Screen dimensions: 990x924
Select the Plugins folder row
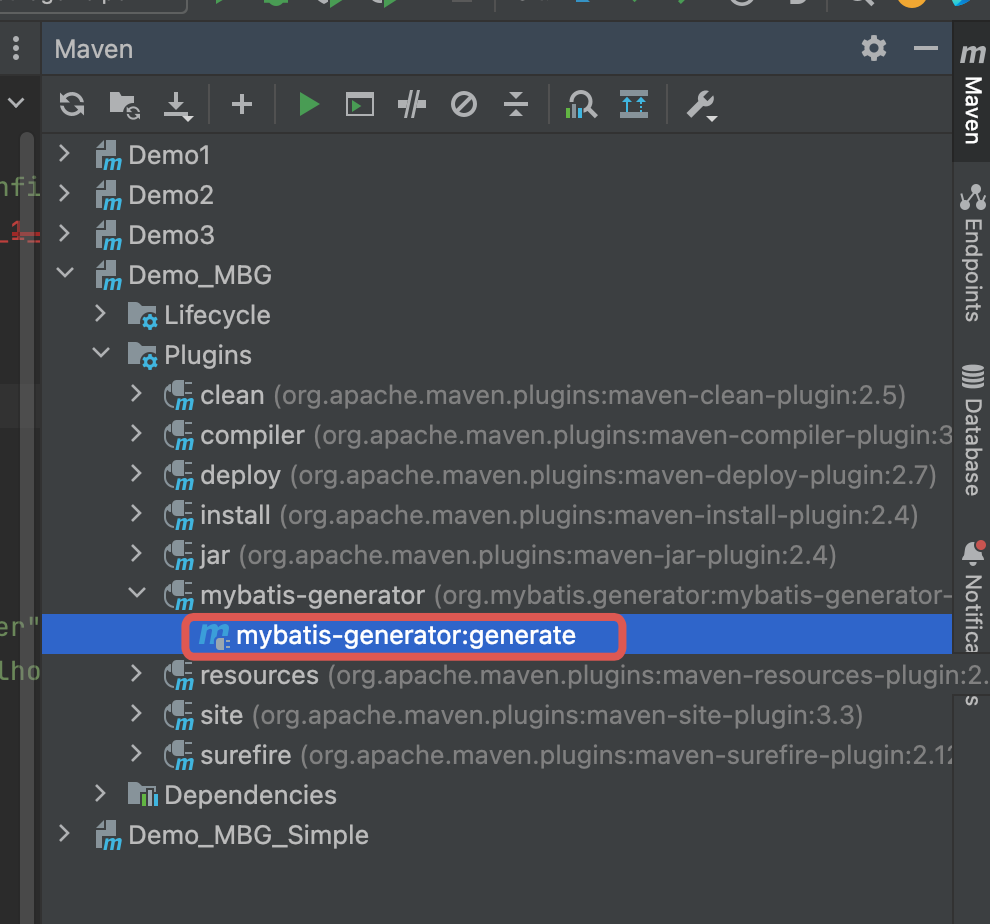497,354
